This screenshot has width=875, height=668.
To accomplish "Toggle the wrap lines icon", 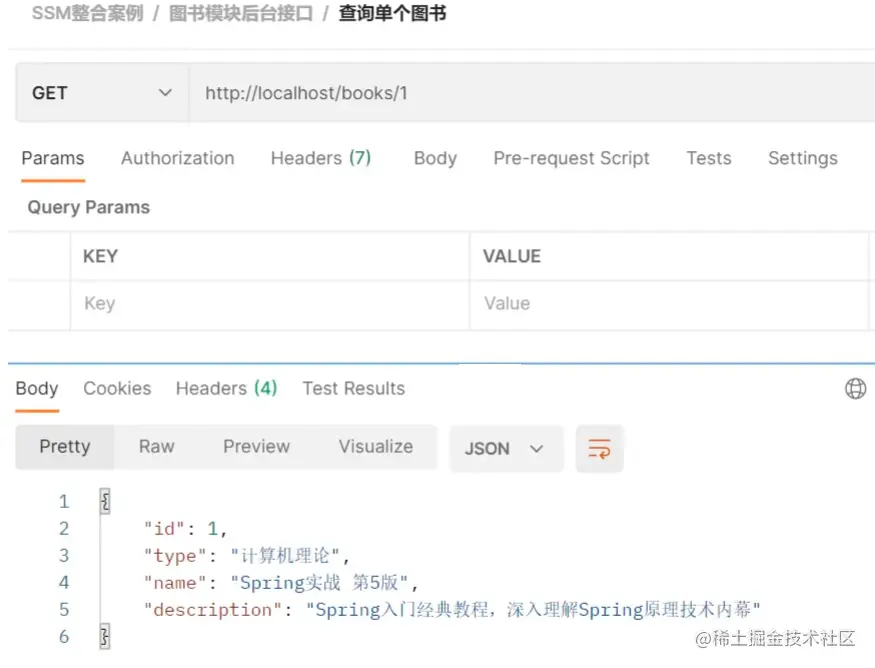I will (x=599, y=448).
